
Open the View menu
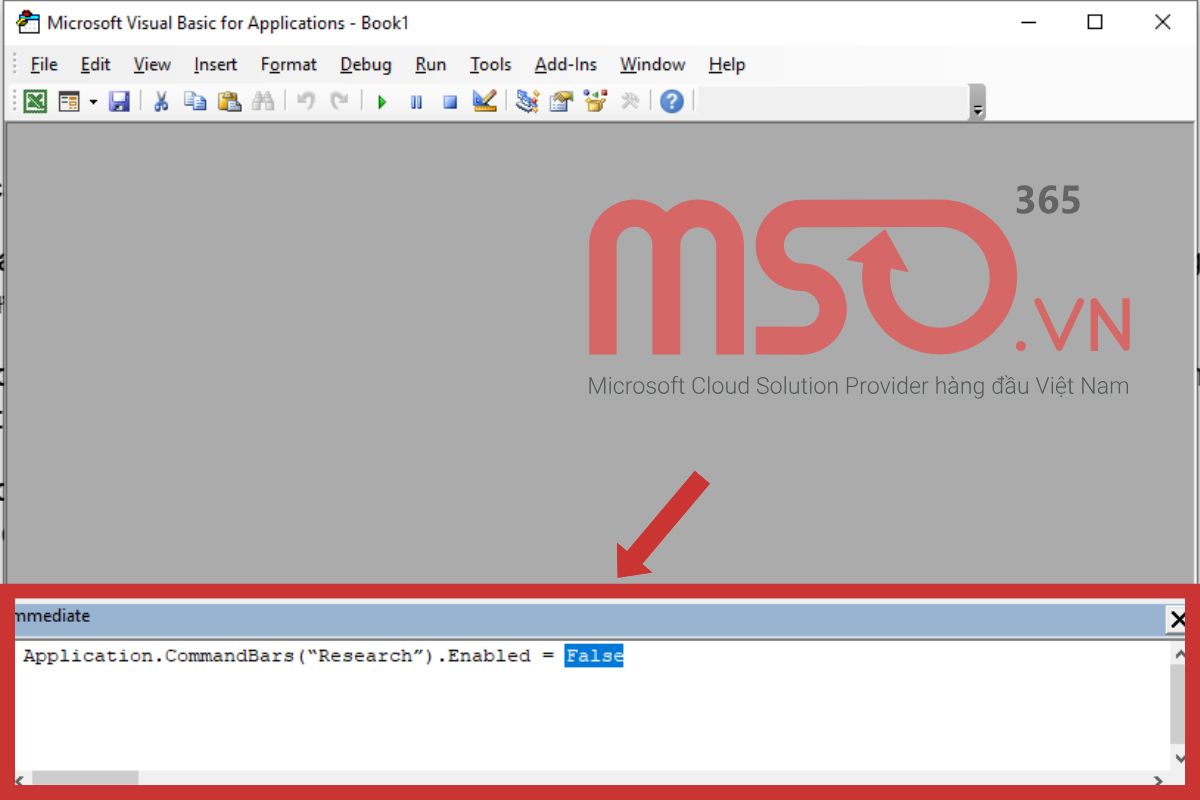152,64
